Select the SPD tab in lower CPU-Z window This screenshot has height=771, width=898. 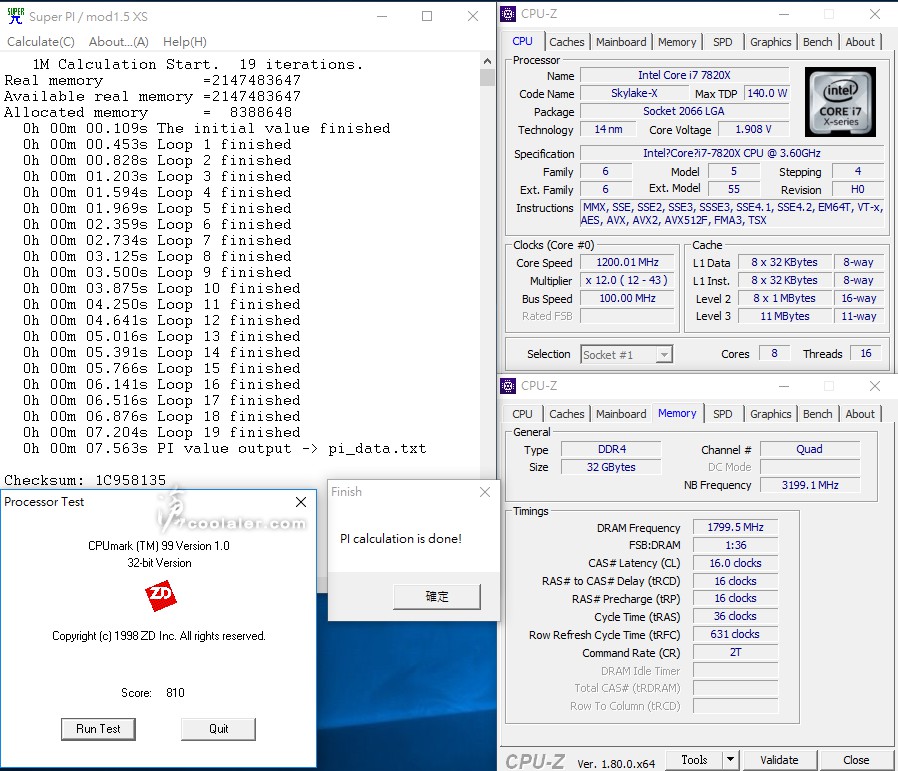coord(722,414)
